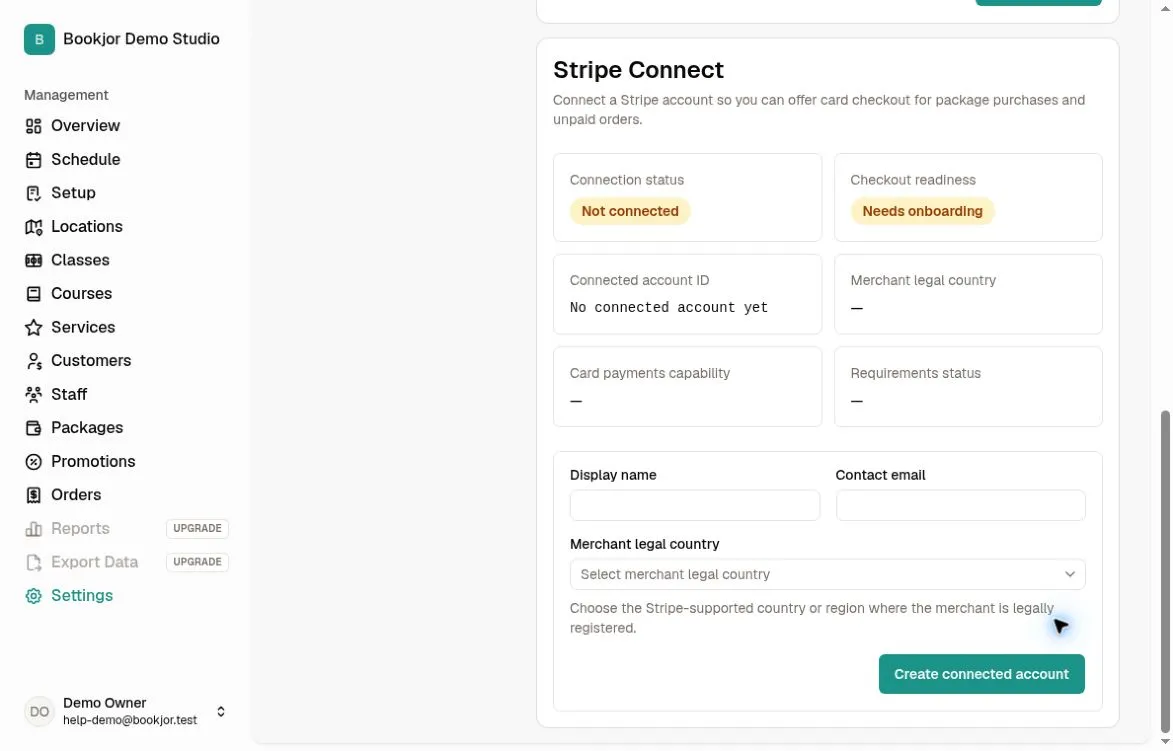Open the Locations section
Screen dimensions: 1173x751
(x=87, y=227)
